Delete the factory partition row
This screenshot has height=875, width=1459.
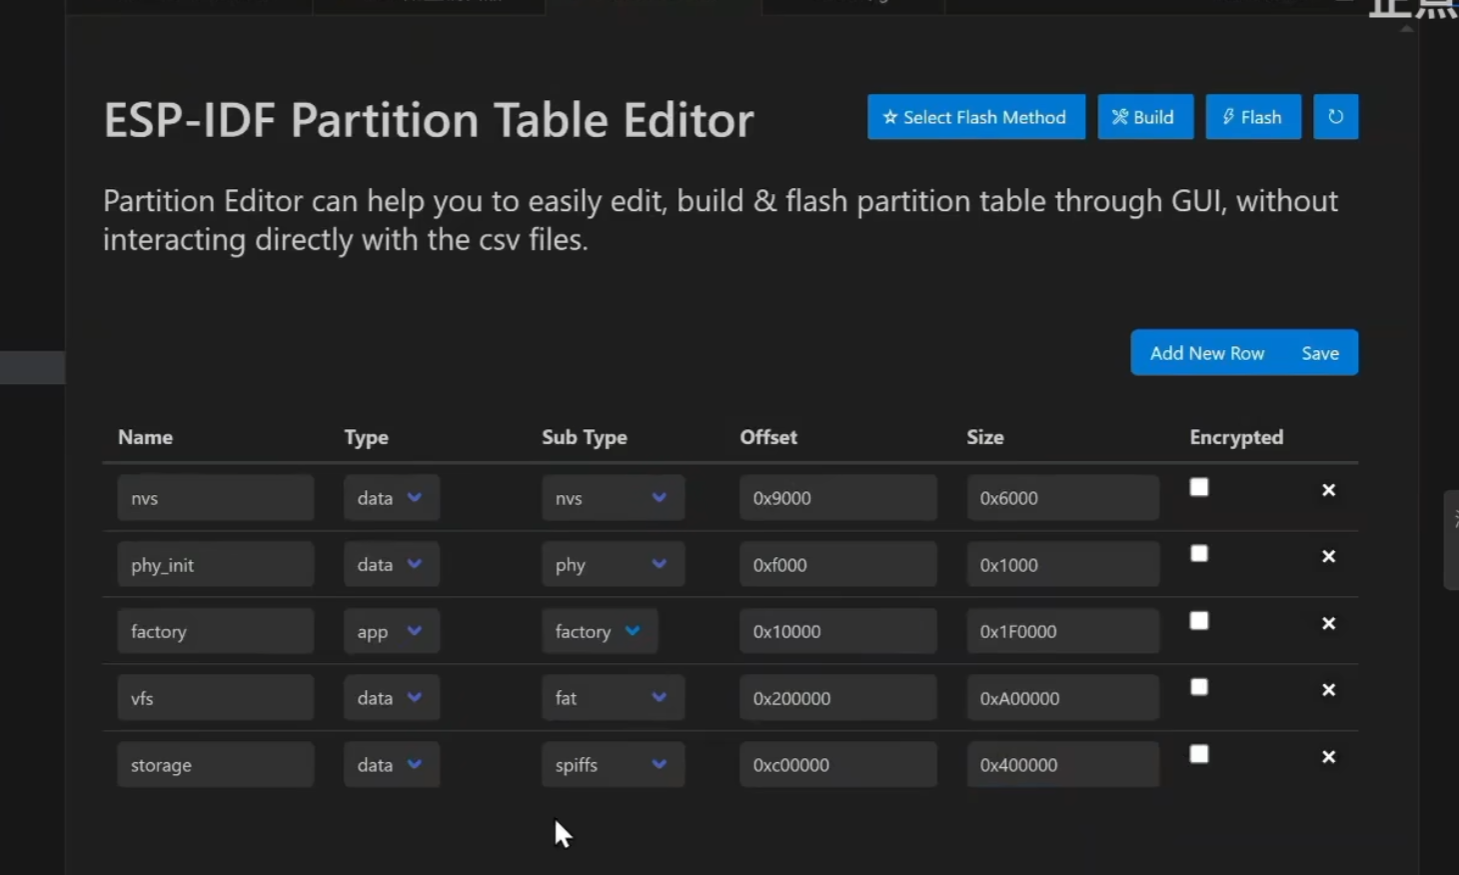coord(1328,624)
